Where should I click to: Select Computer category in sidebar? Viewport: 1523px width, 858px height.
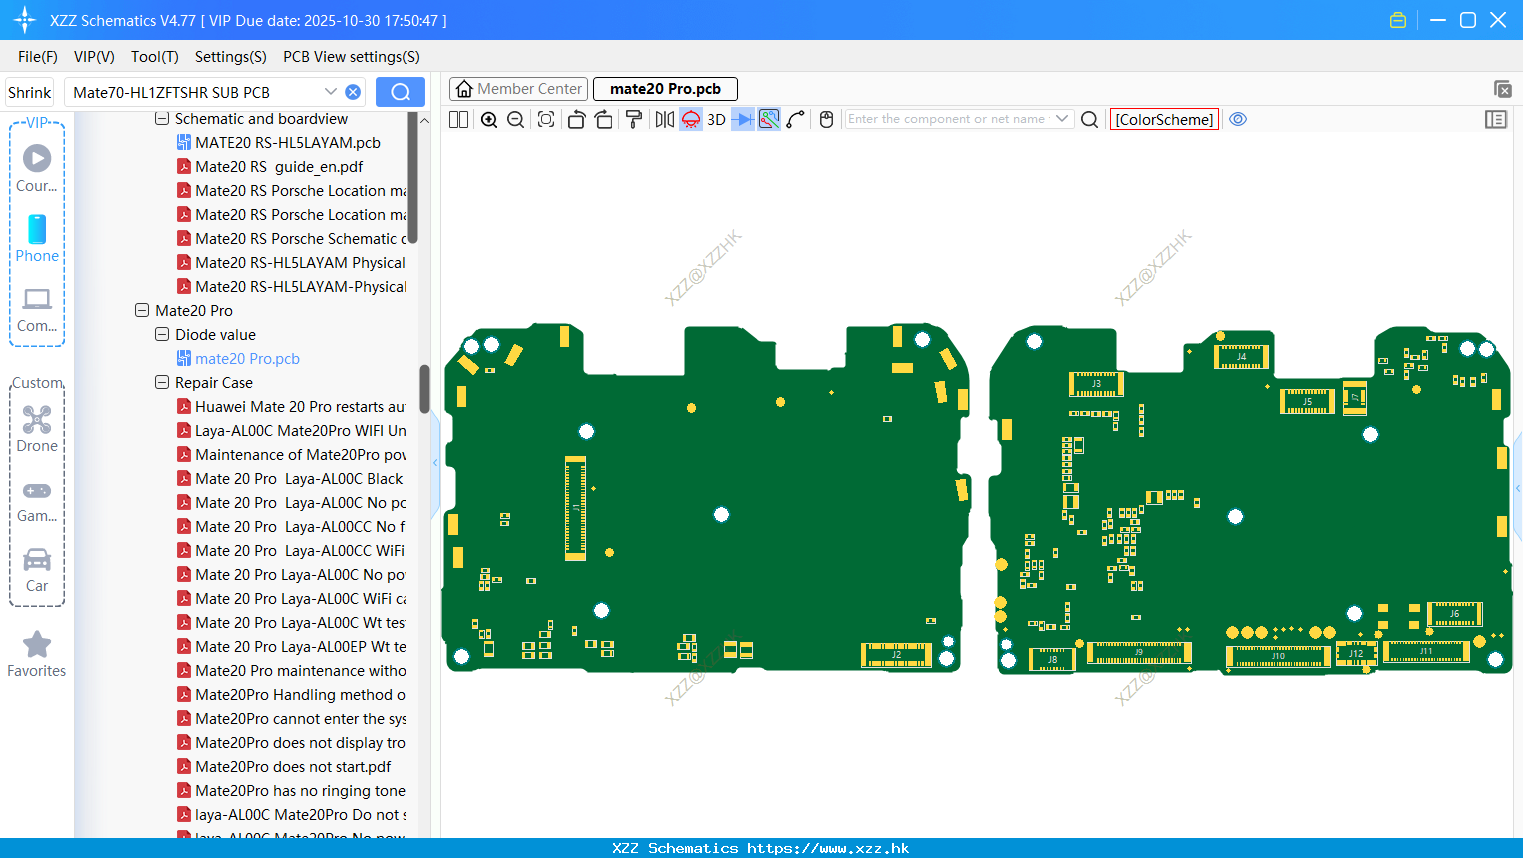37,310
